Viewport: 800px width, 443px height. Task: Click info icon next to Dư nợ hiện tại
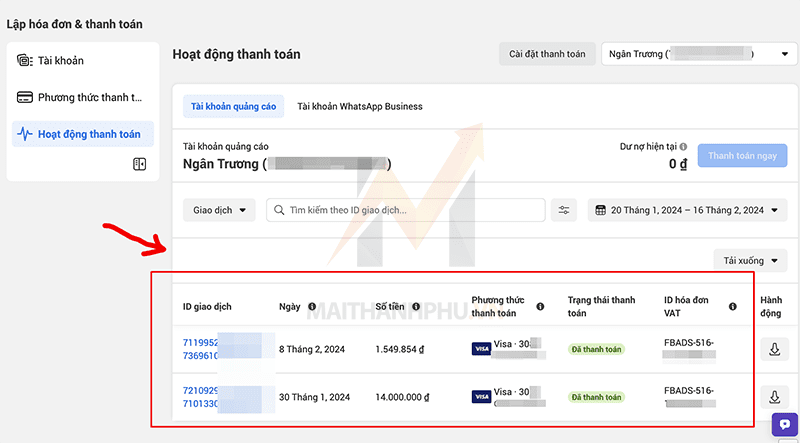click(683, 146)
